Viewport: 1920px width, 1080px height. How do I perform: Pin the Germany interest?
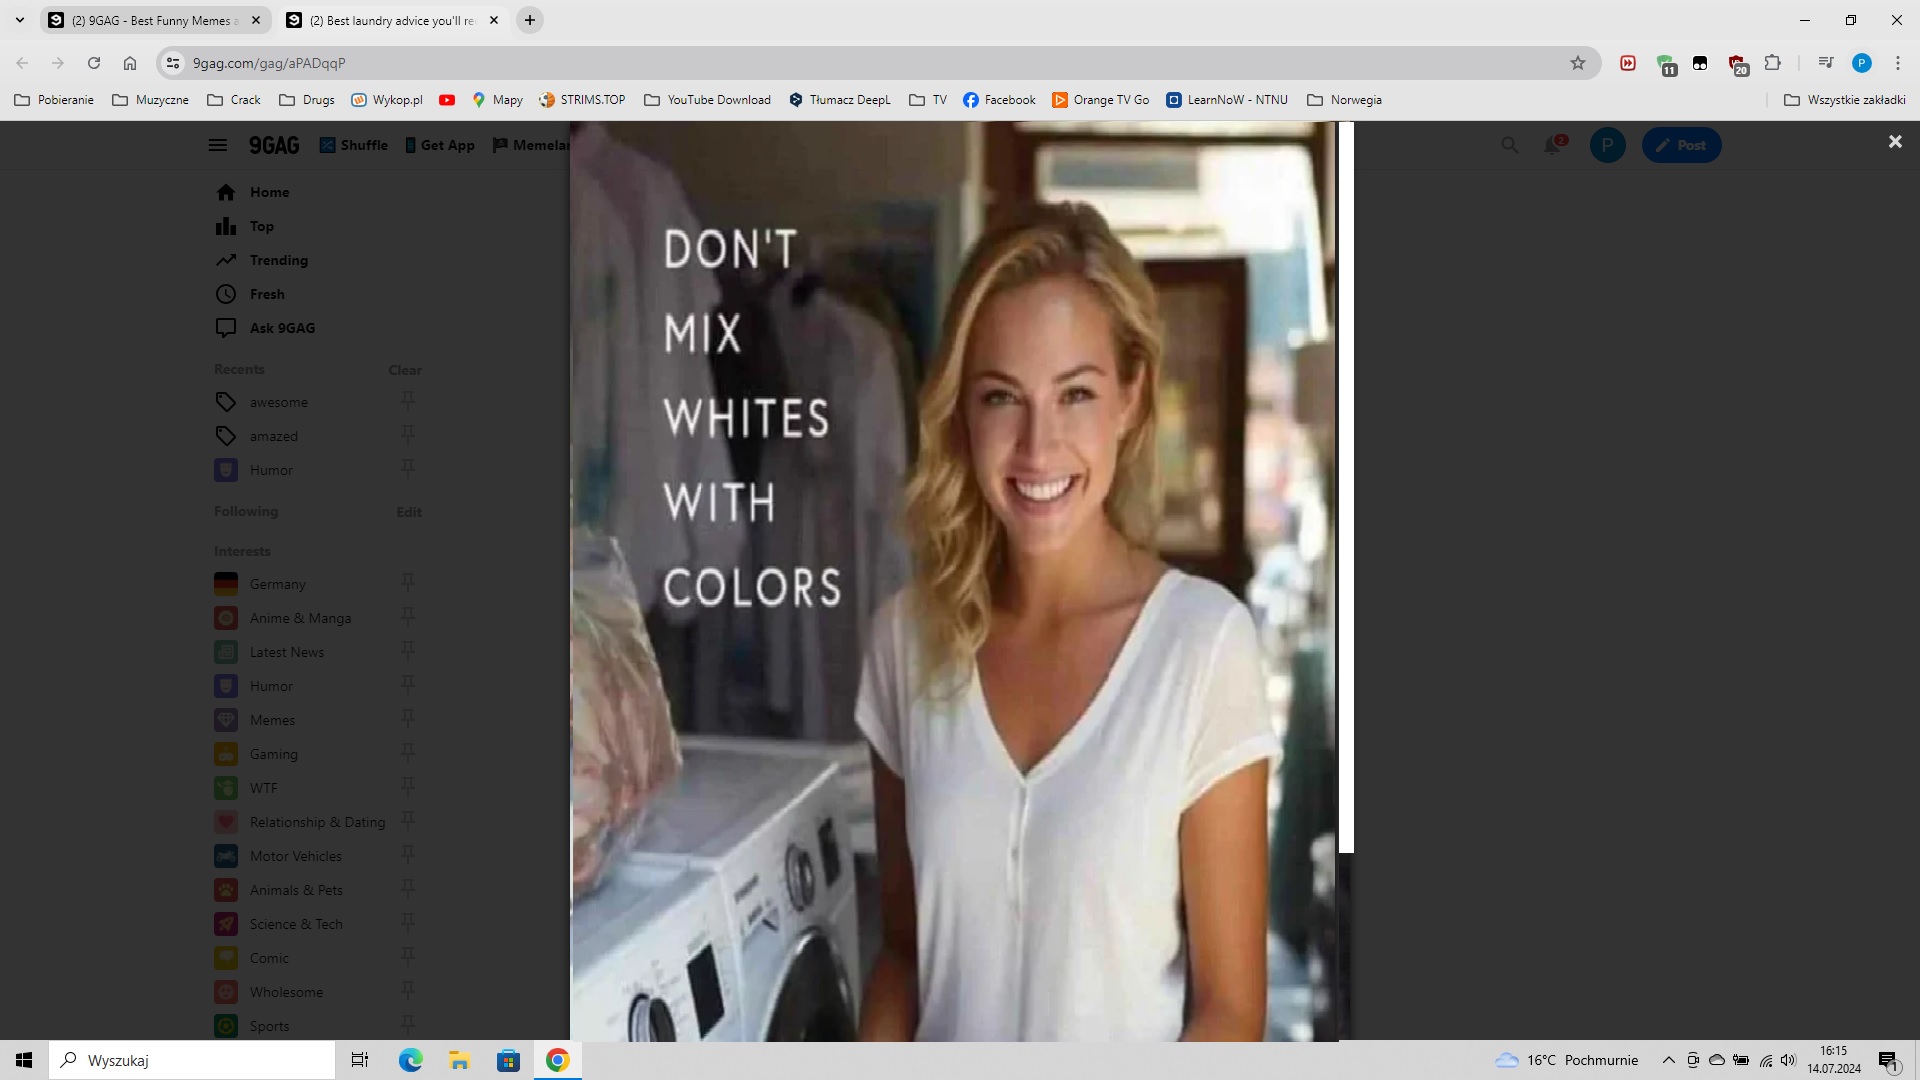(x=408, y=583)
